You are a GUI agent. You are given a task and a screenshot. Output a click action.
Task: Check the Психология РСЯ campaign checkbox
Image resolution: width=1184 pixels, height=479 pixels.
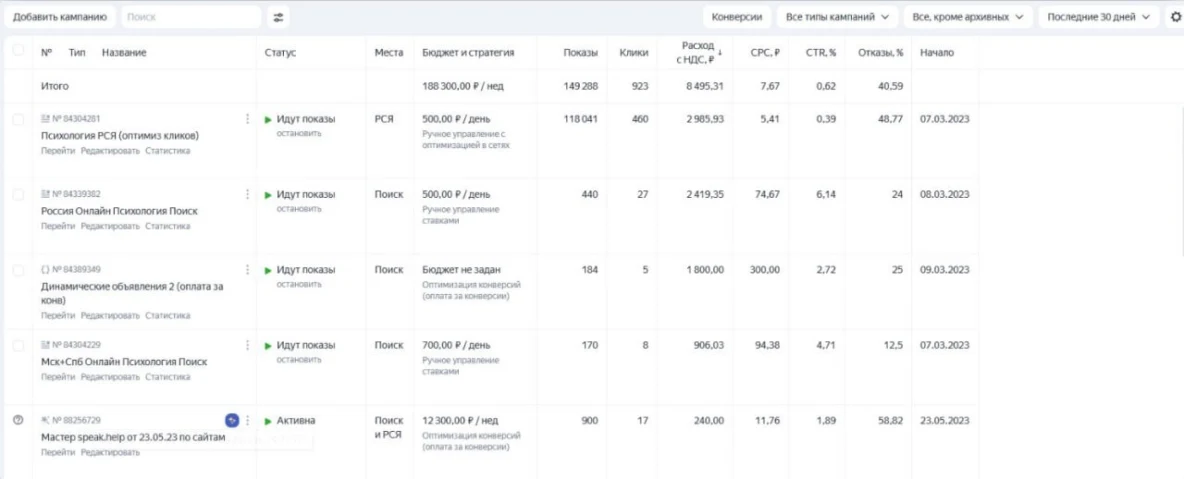coord(18,120)
